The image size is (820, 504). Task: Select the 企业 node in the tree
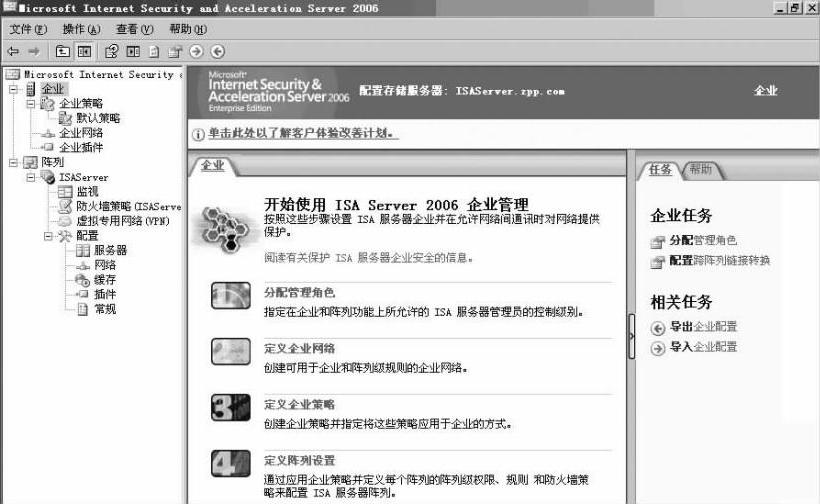tap(53, 89)
